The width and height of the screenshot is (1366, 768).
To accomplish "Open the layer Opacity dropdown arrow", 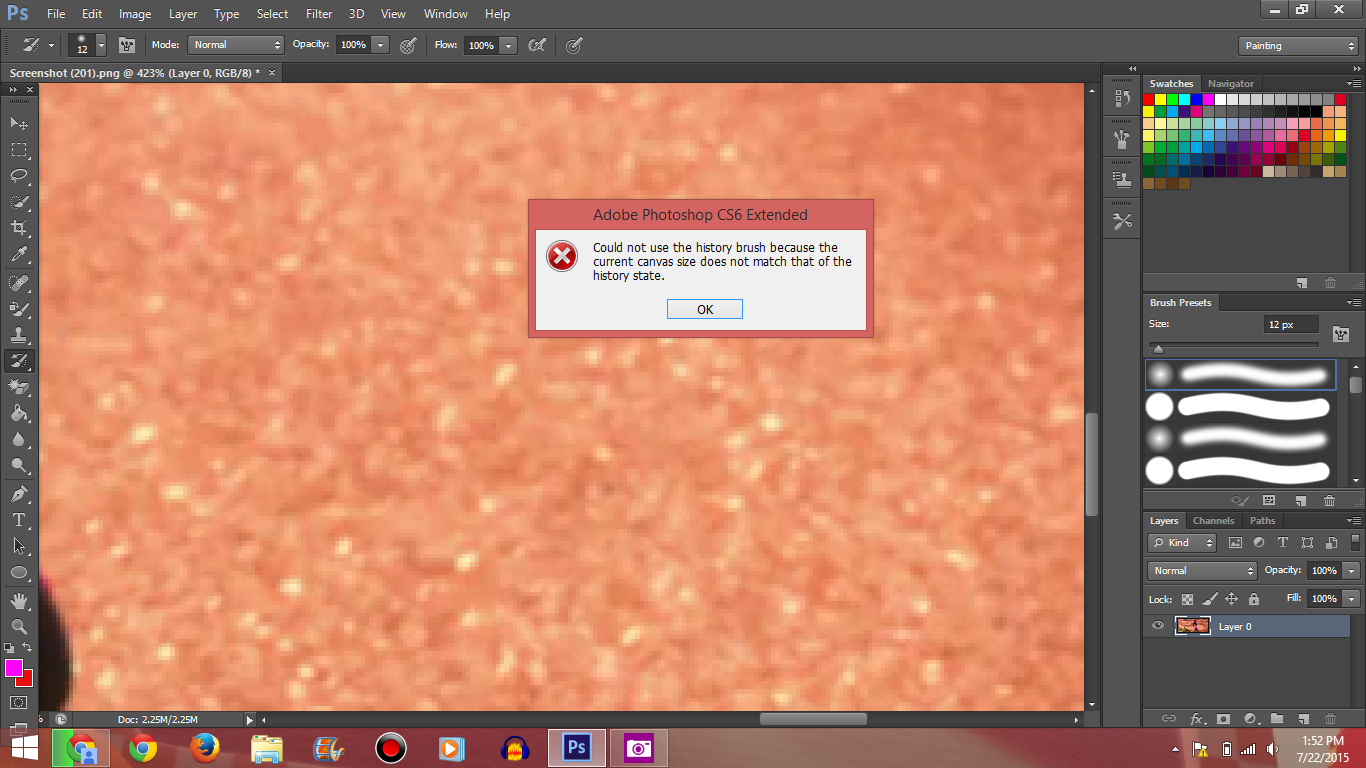I will coord(1352,570).
